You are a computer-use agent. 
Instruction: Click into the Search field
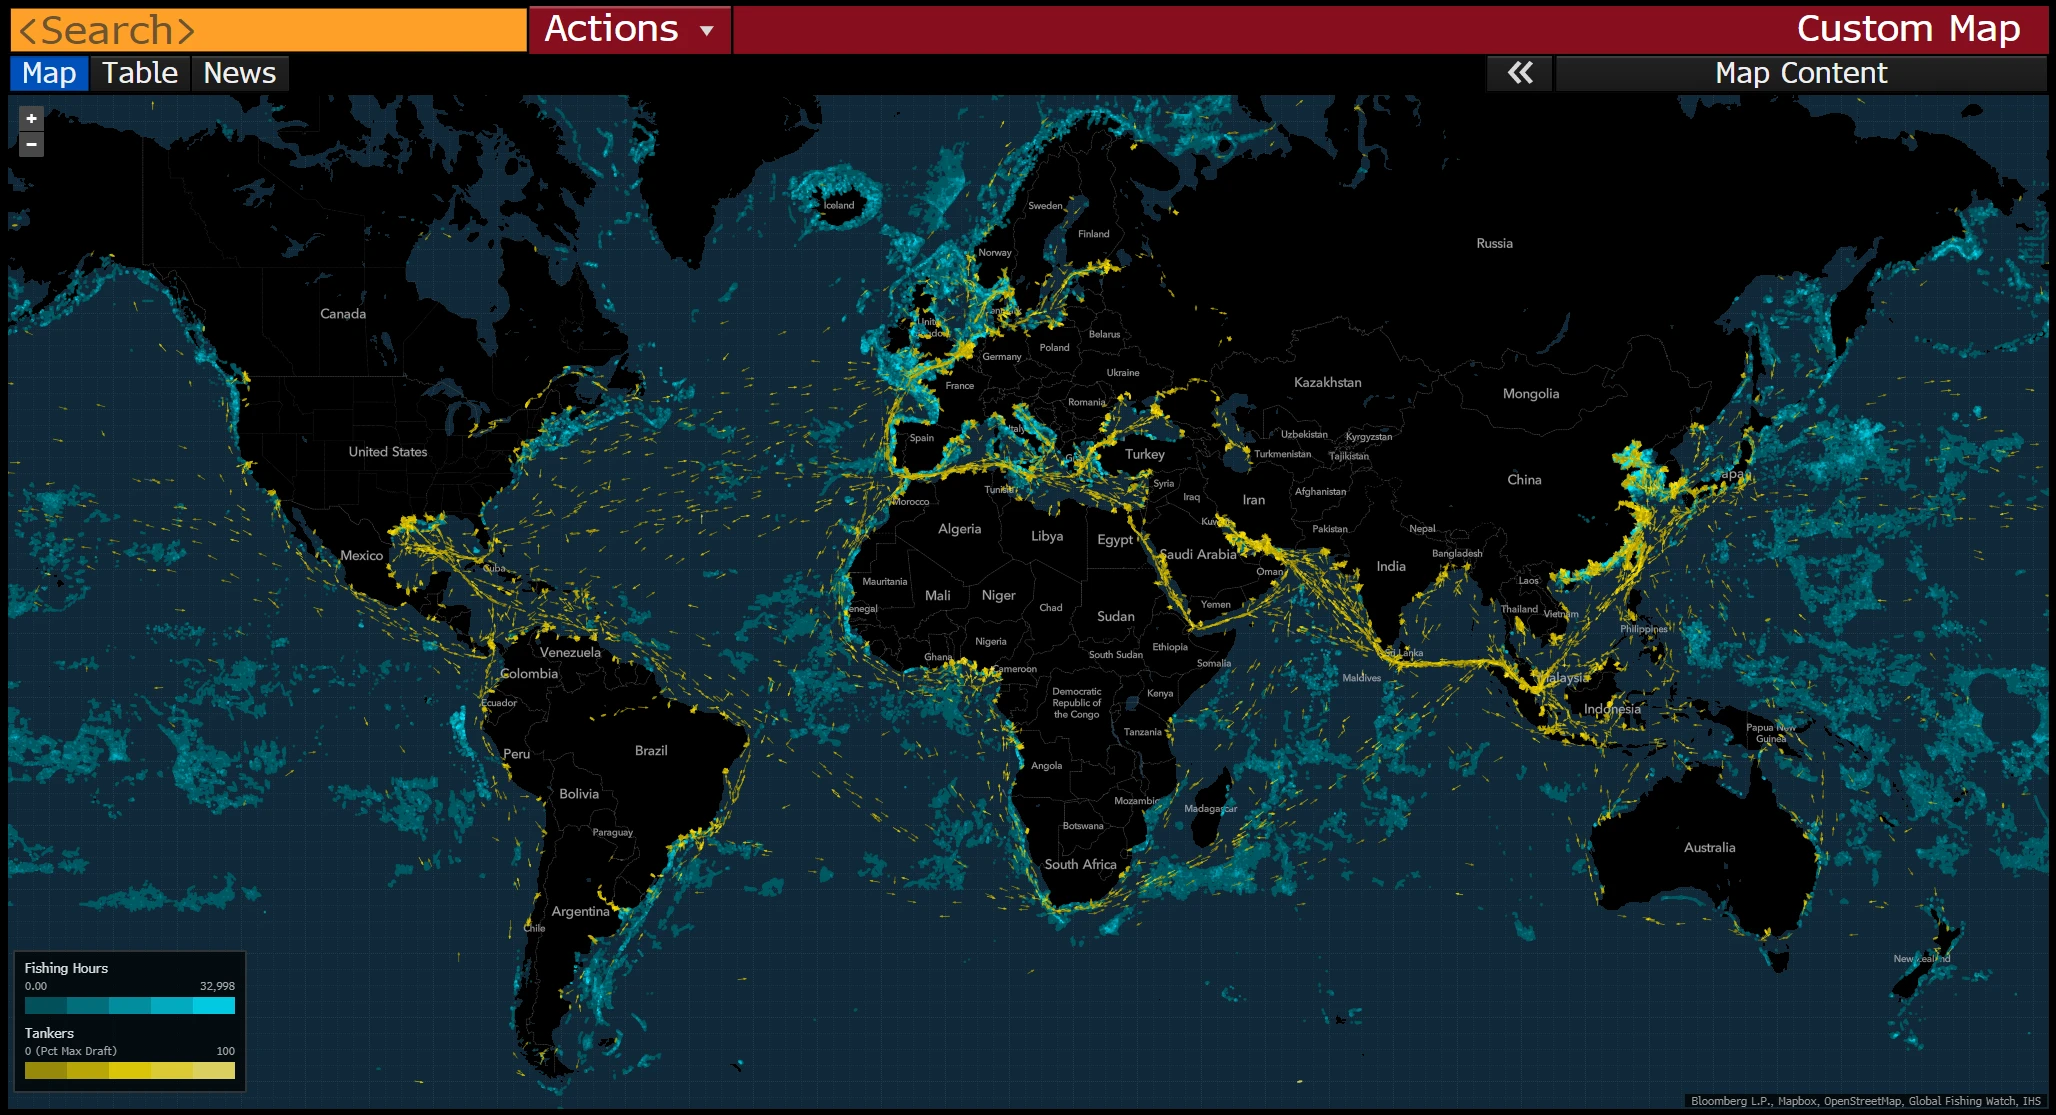click(268, 30)
